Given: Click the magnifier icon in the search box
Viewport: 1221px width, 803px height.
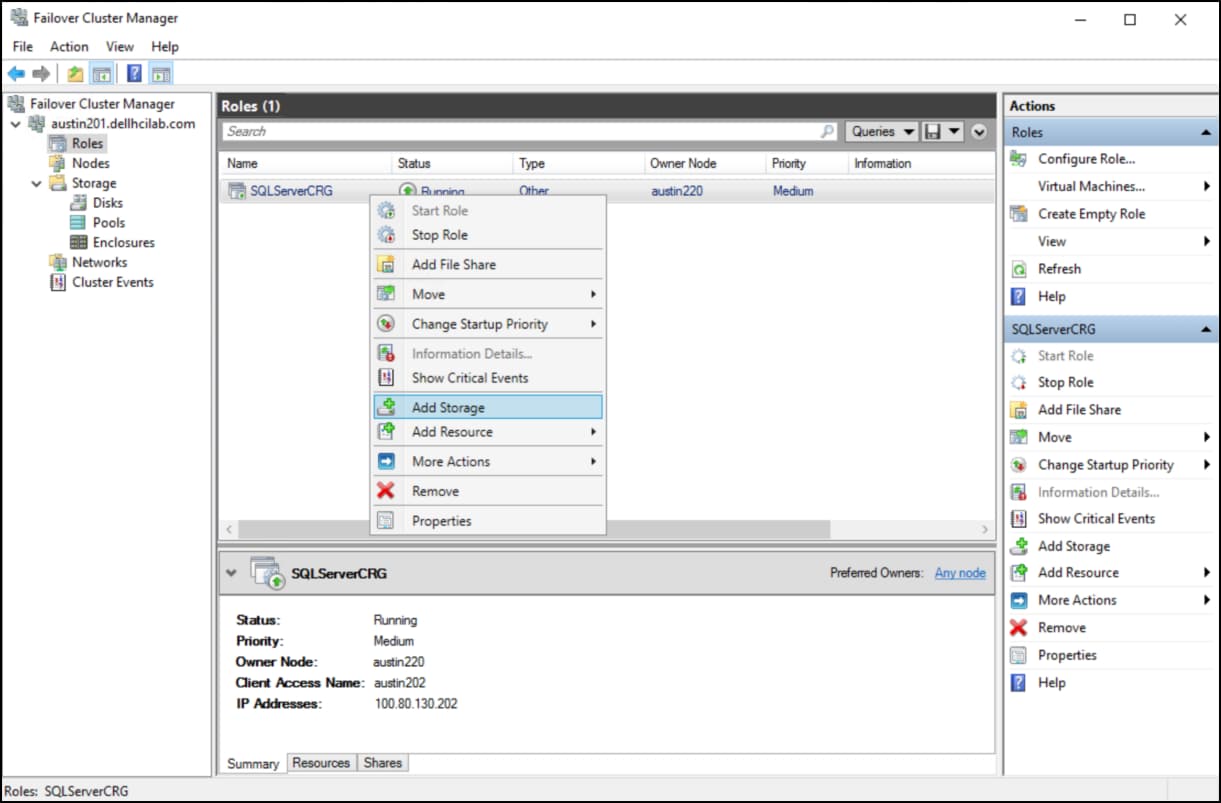Looking at the screenshot, I should tap(827, 131).
